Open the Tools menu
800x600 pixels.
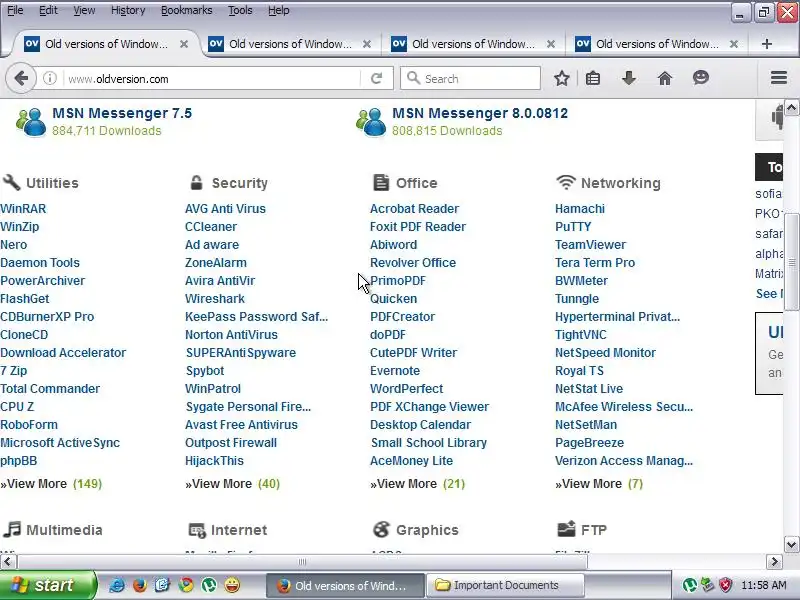pos(240,10)
